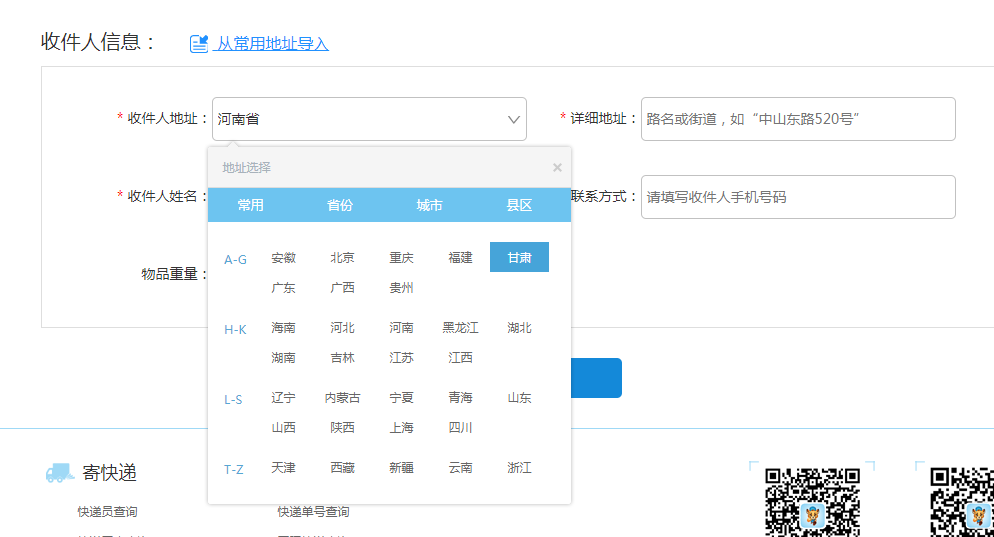This screenshot has height=537, width=994.
Task: Focus the 联系方式 phone number field
Action: coord(797,197)
